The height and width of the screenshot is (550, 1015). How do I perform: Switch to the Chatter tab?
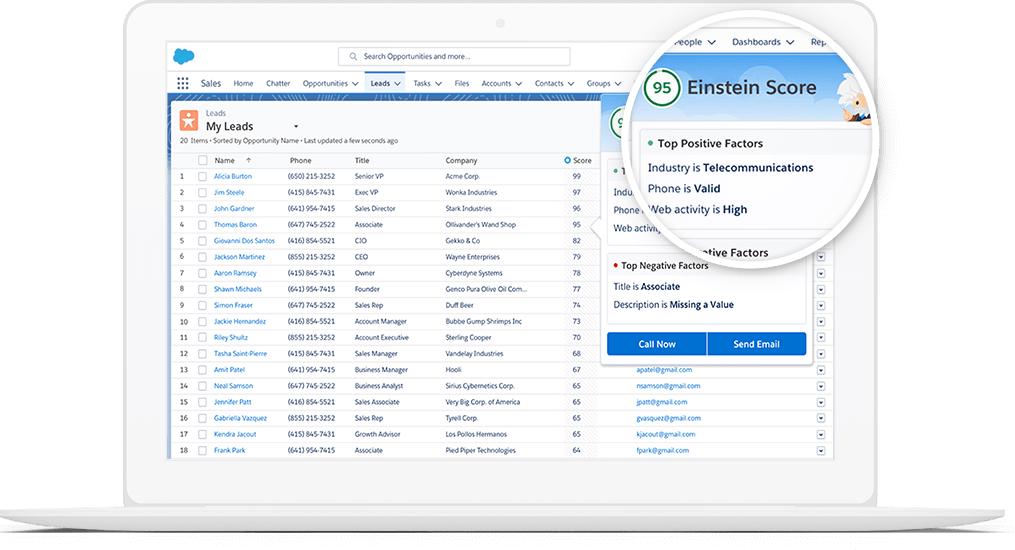277,84
